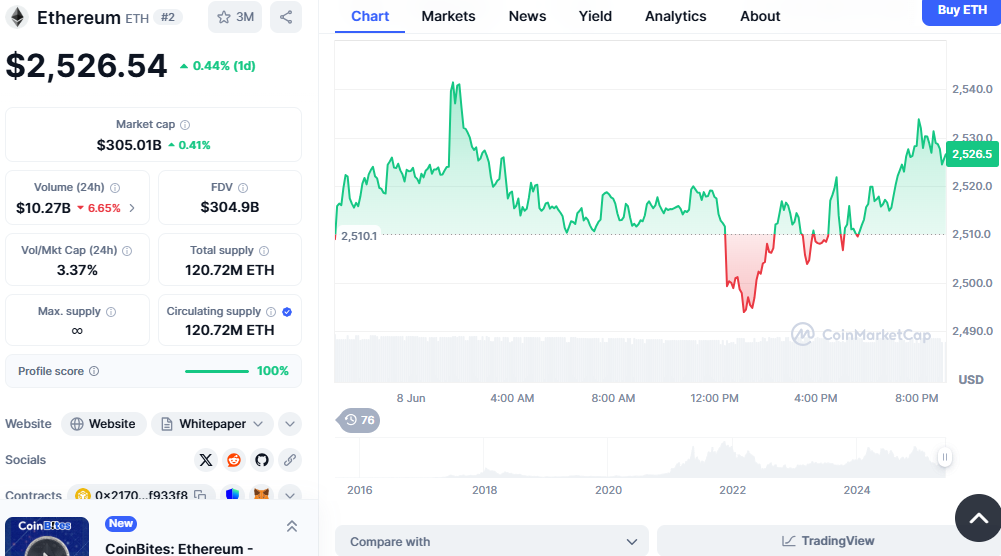Click the 0.44% (1d) change text
This screenshot has height=556, width=1001.
pyautogui.click(x=223, y=66)
